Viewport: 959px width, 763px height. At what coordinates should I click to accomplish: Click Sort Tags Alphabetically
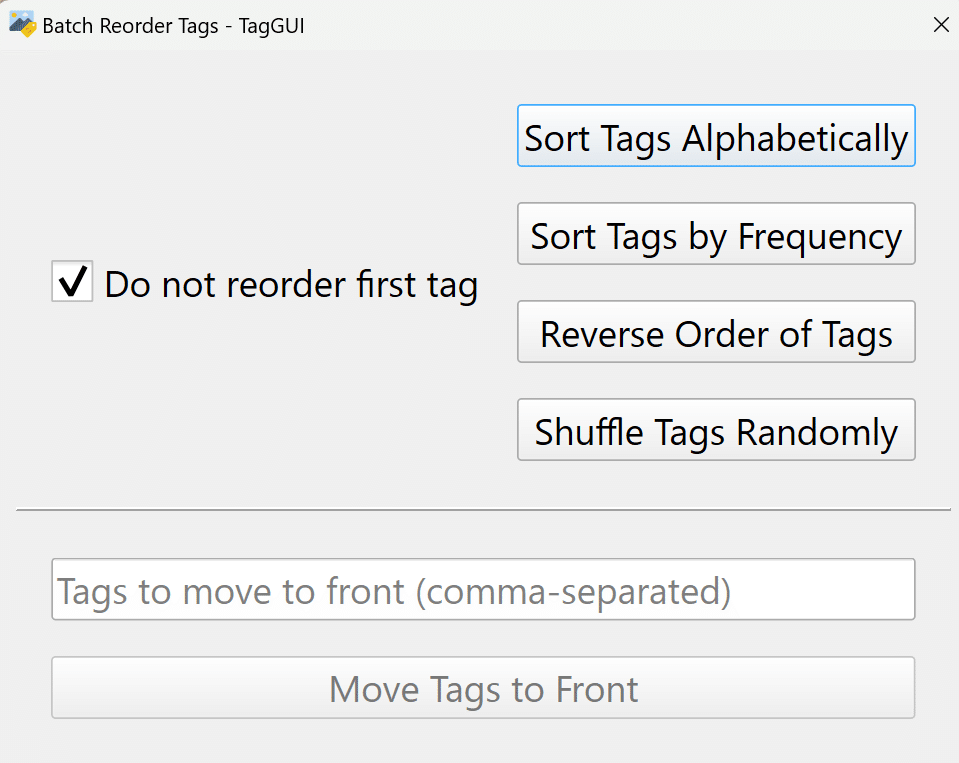click(x=716, y=136)
